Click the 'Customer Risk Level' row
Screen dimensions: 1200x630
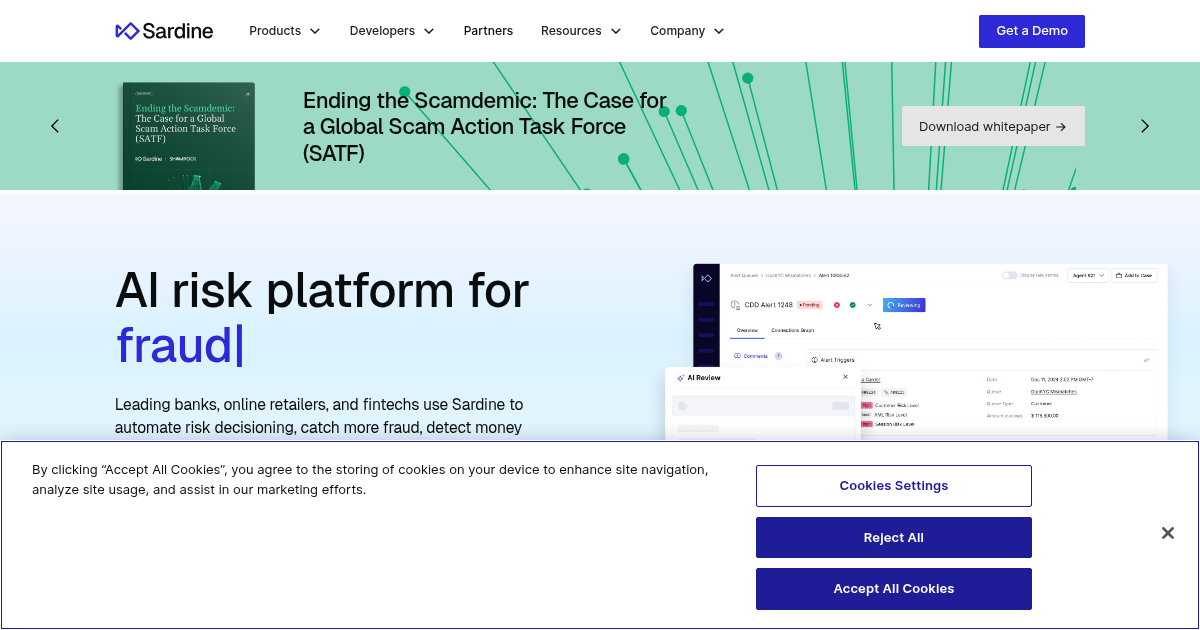click(x=891, y=405)
